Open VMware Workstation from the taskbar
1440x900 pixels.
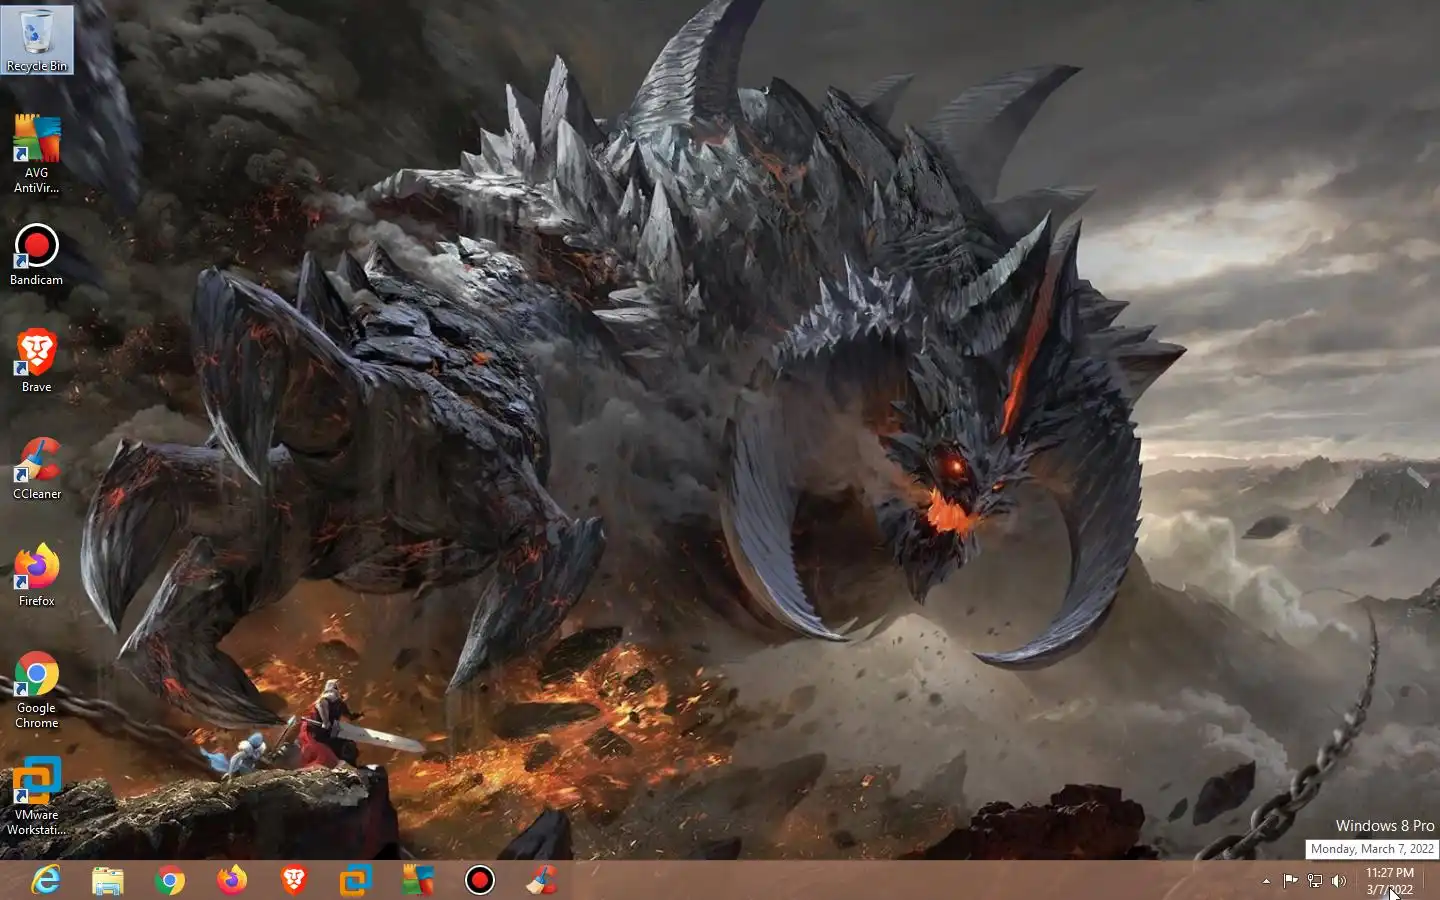tap(356, 880)
